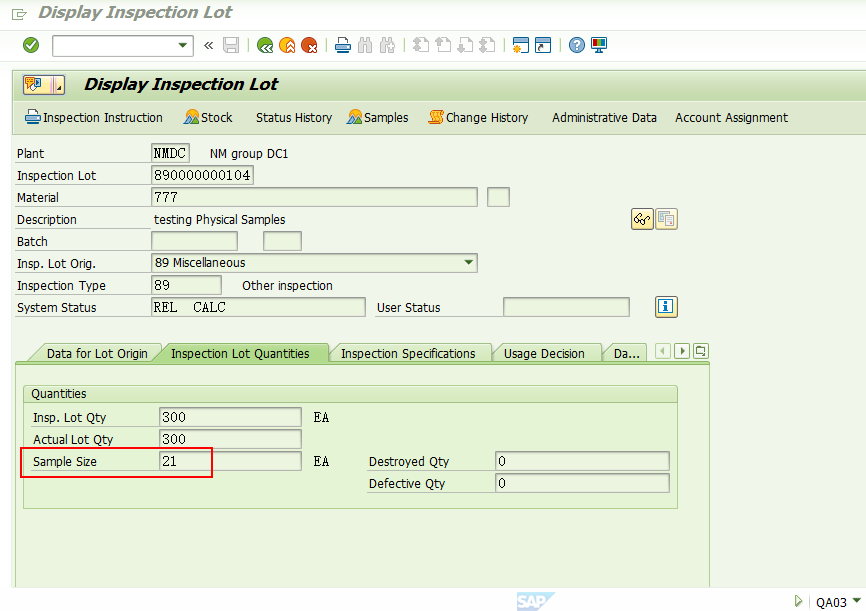This screenshot has width=866, height=611.
Task: Open the command field dropdown arrow
Action: pos(182,45)
